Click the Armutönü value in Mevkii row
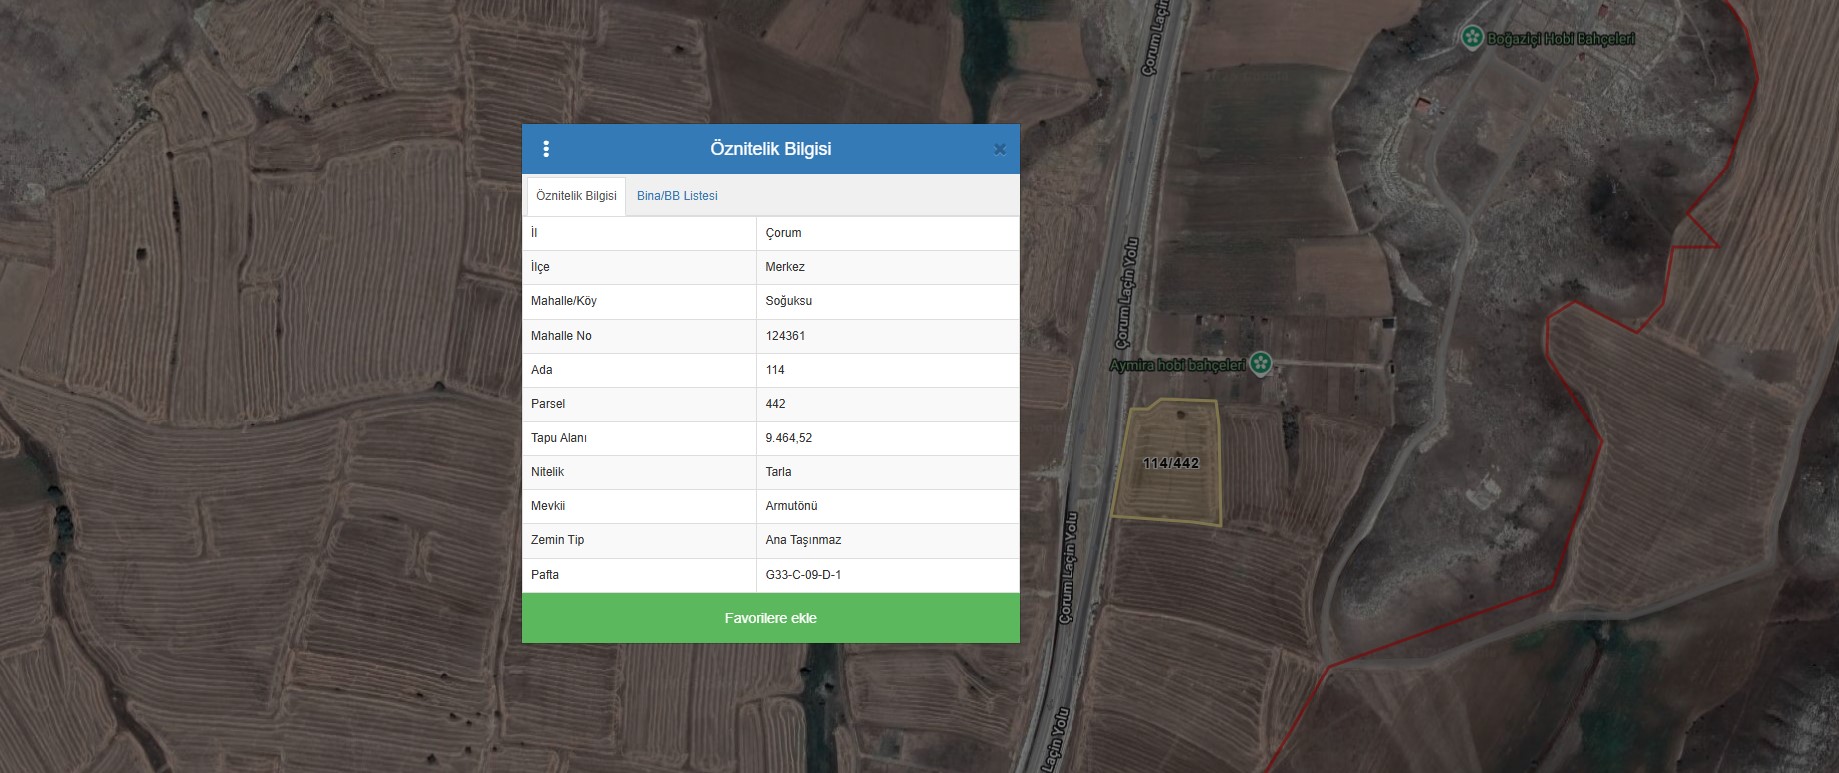 point(791,506)
